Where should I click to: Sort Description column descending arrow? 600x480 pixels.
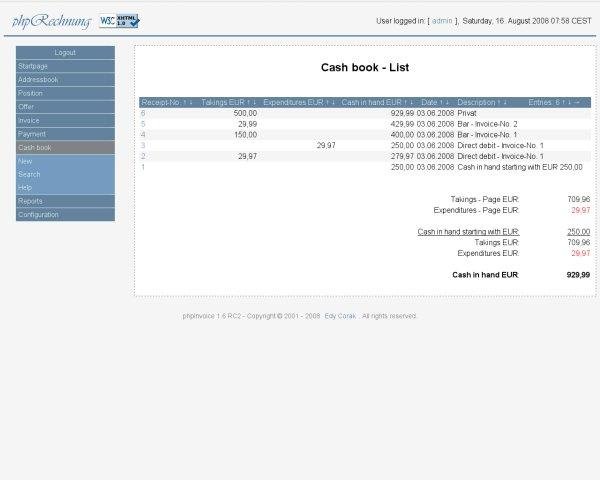click(506, 102)
